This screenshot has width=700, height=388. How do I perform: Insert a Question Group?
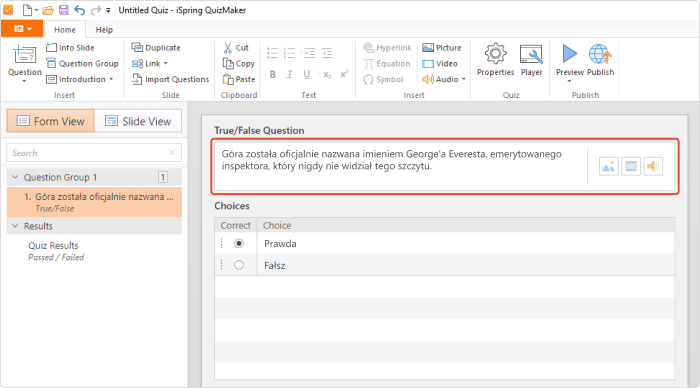83,63
